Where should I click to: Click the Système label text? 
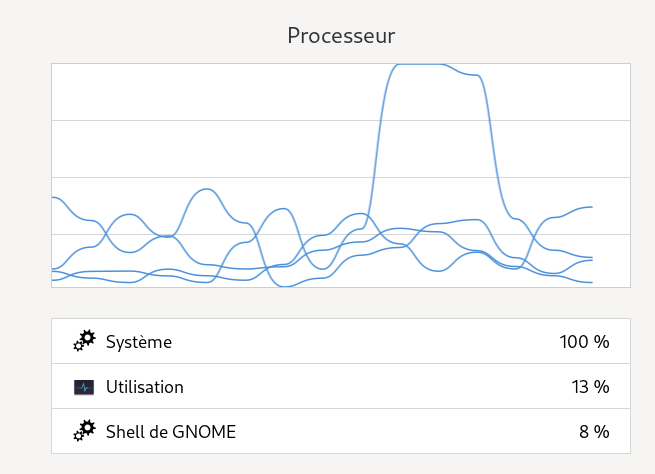click(139, 342)
